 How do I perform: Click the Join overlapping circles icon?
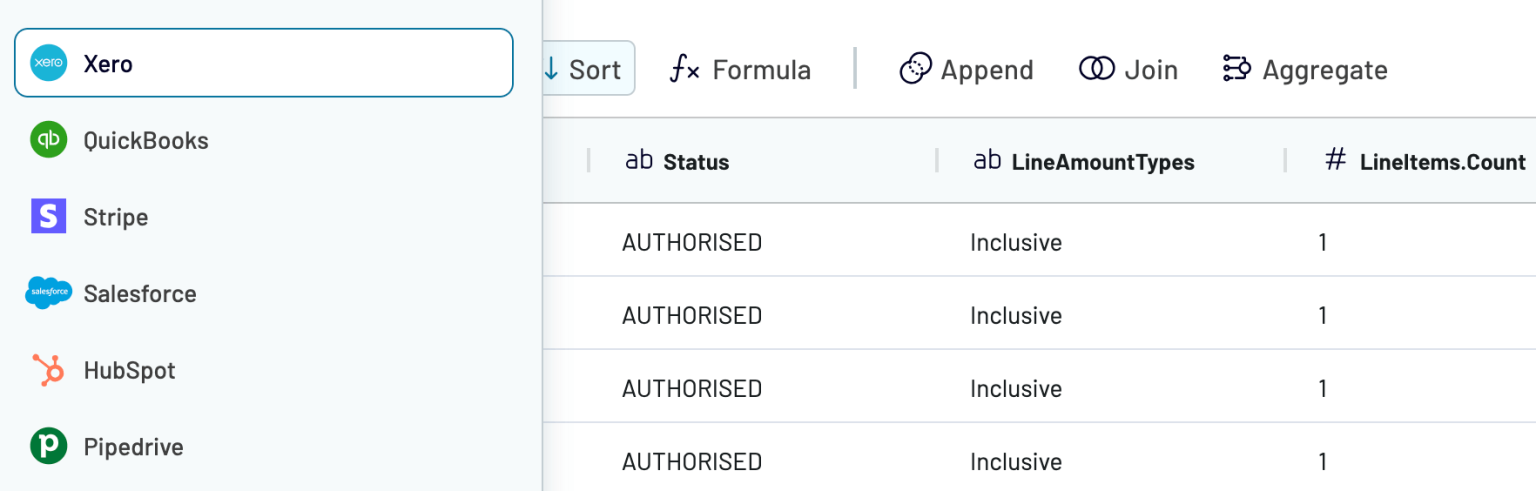click(x=1096, y=69)
